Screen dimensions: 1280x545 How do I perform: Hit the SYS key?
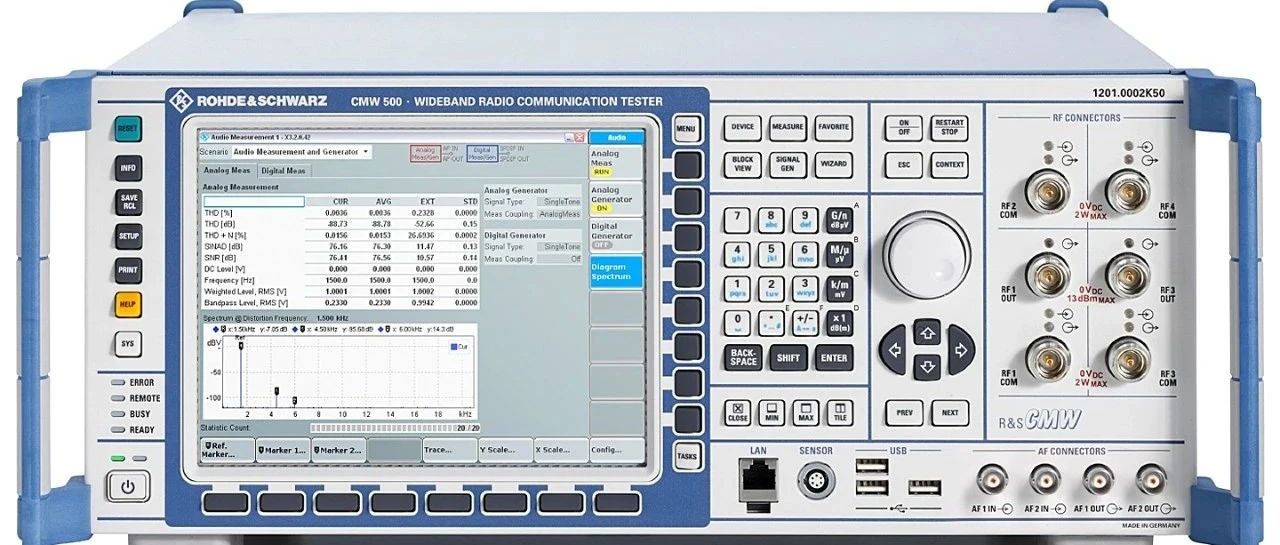point(128,344)
